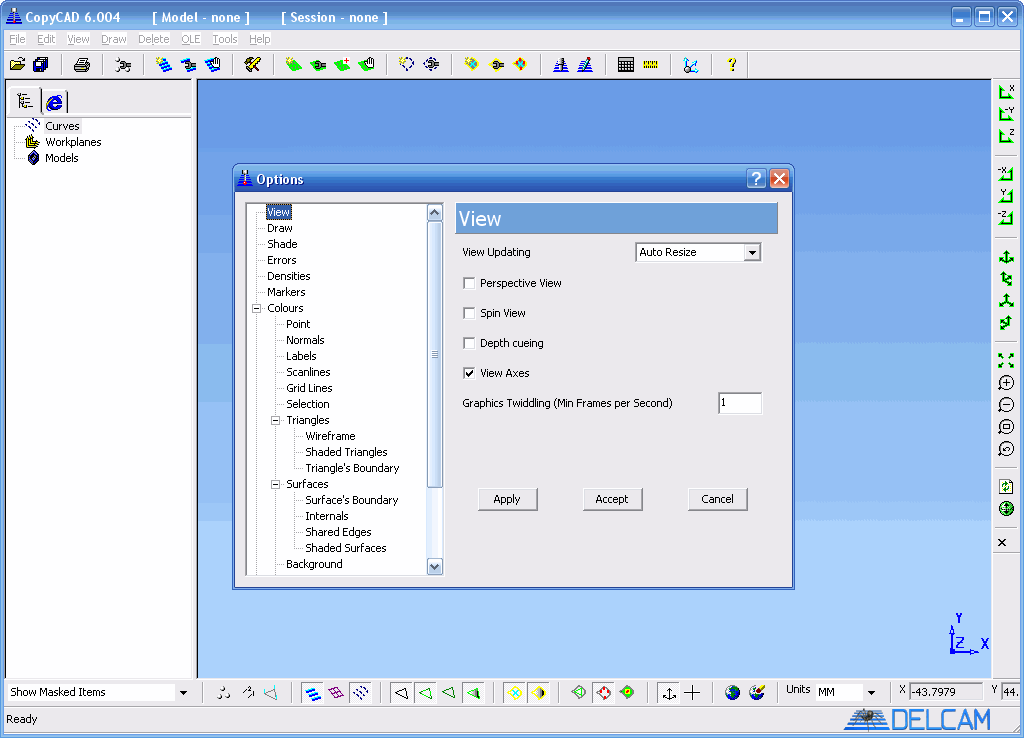Click the Earth globe icon in bottom toolbar

(x=733, y=692)
